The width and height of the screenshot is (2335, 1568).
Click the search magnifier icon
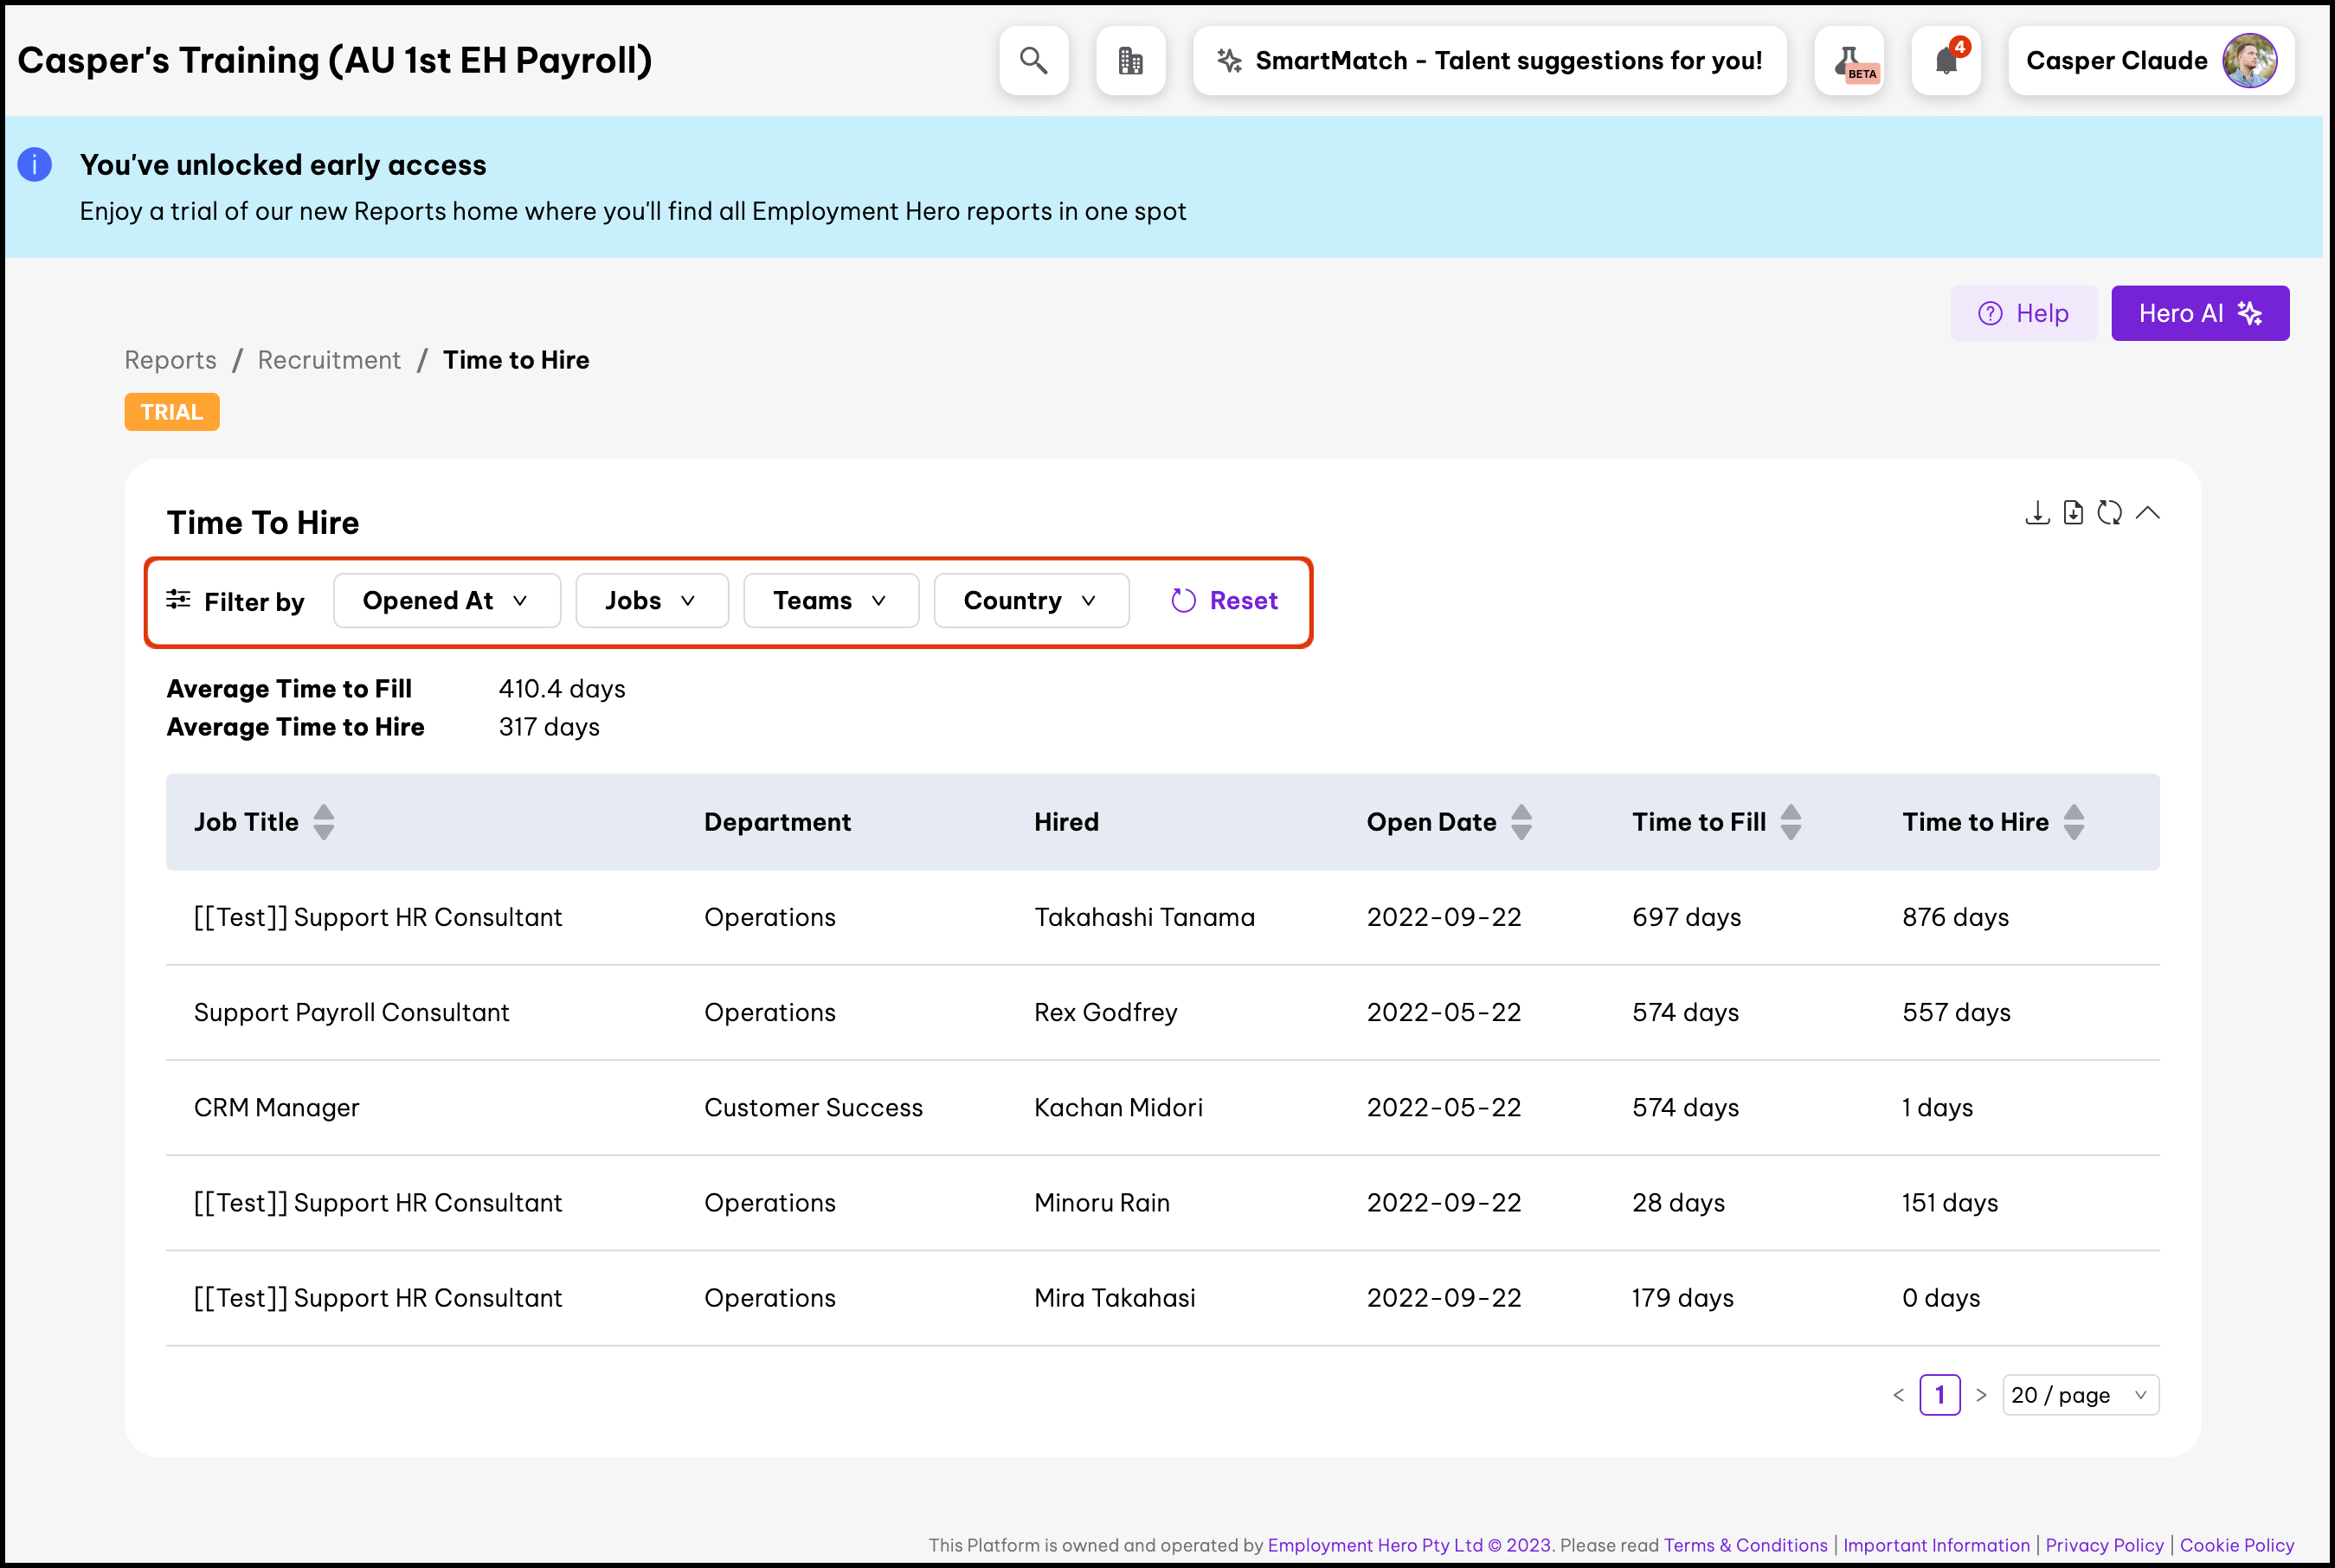tap(1033, 61)
